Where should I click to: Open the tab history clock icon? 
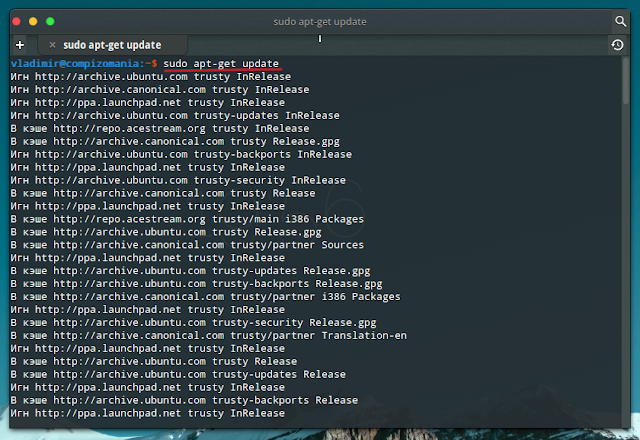point(617,45)
